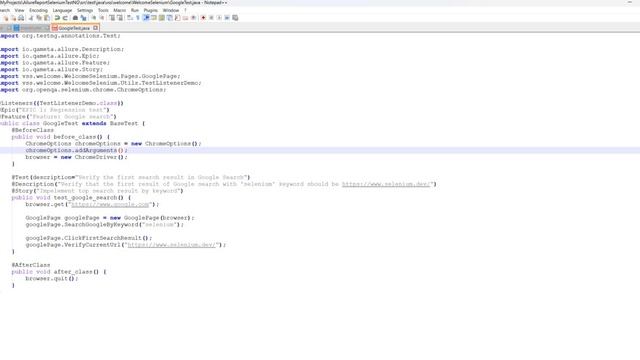Viewport: 640px width, 360px height.
Task: Click the Print toolbar icon
Action: [21, 18]
